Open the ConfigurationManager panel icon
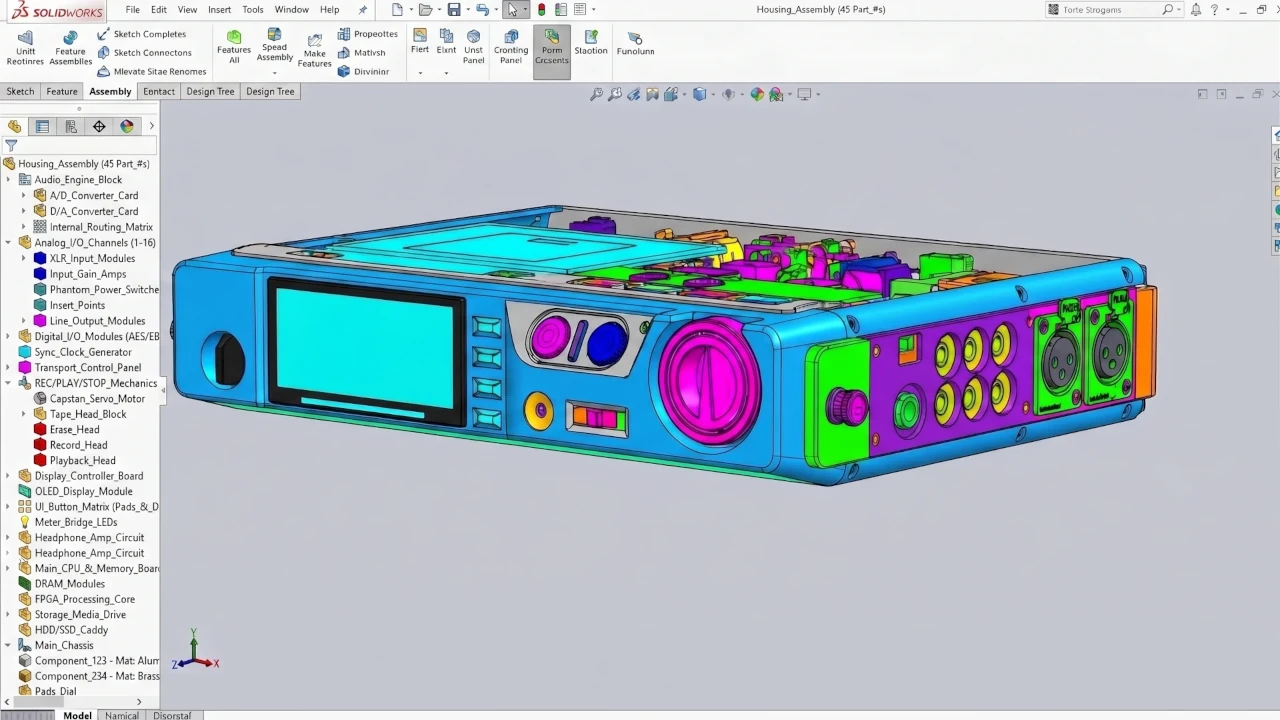 pos(71,126)
